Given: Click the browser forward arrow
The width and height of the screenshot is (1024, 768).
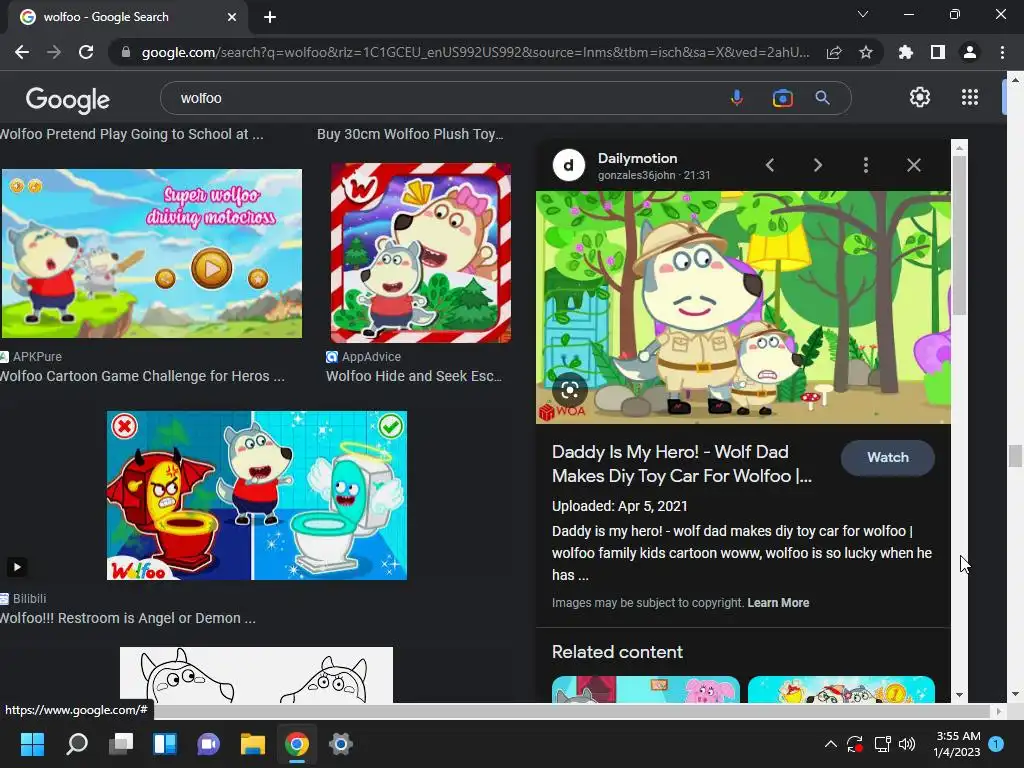Looking at the screenshot, I should [x=54, y=52].
